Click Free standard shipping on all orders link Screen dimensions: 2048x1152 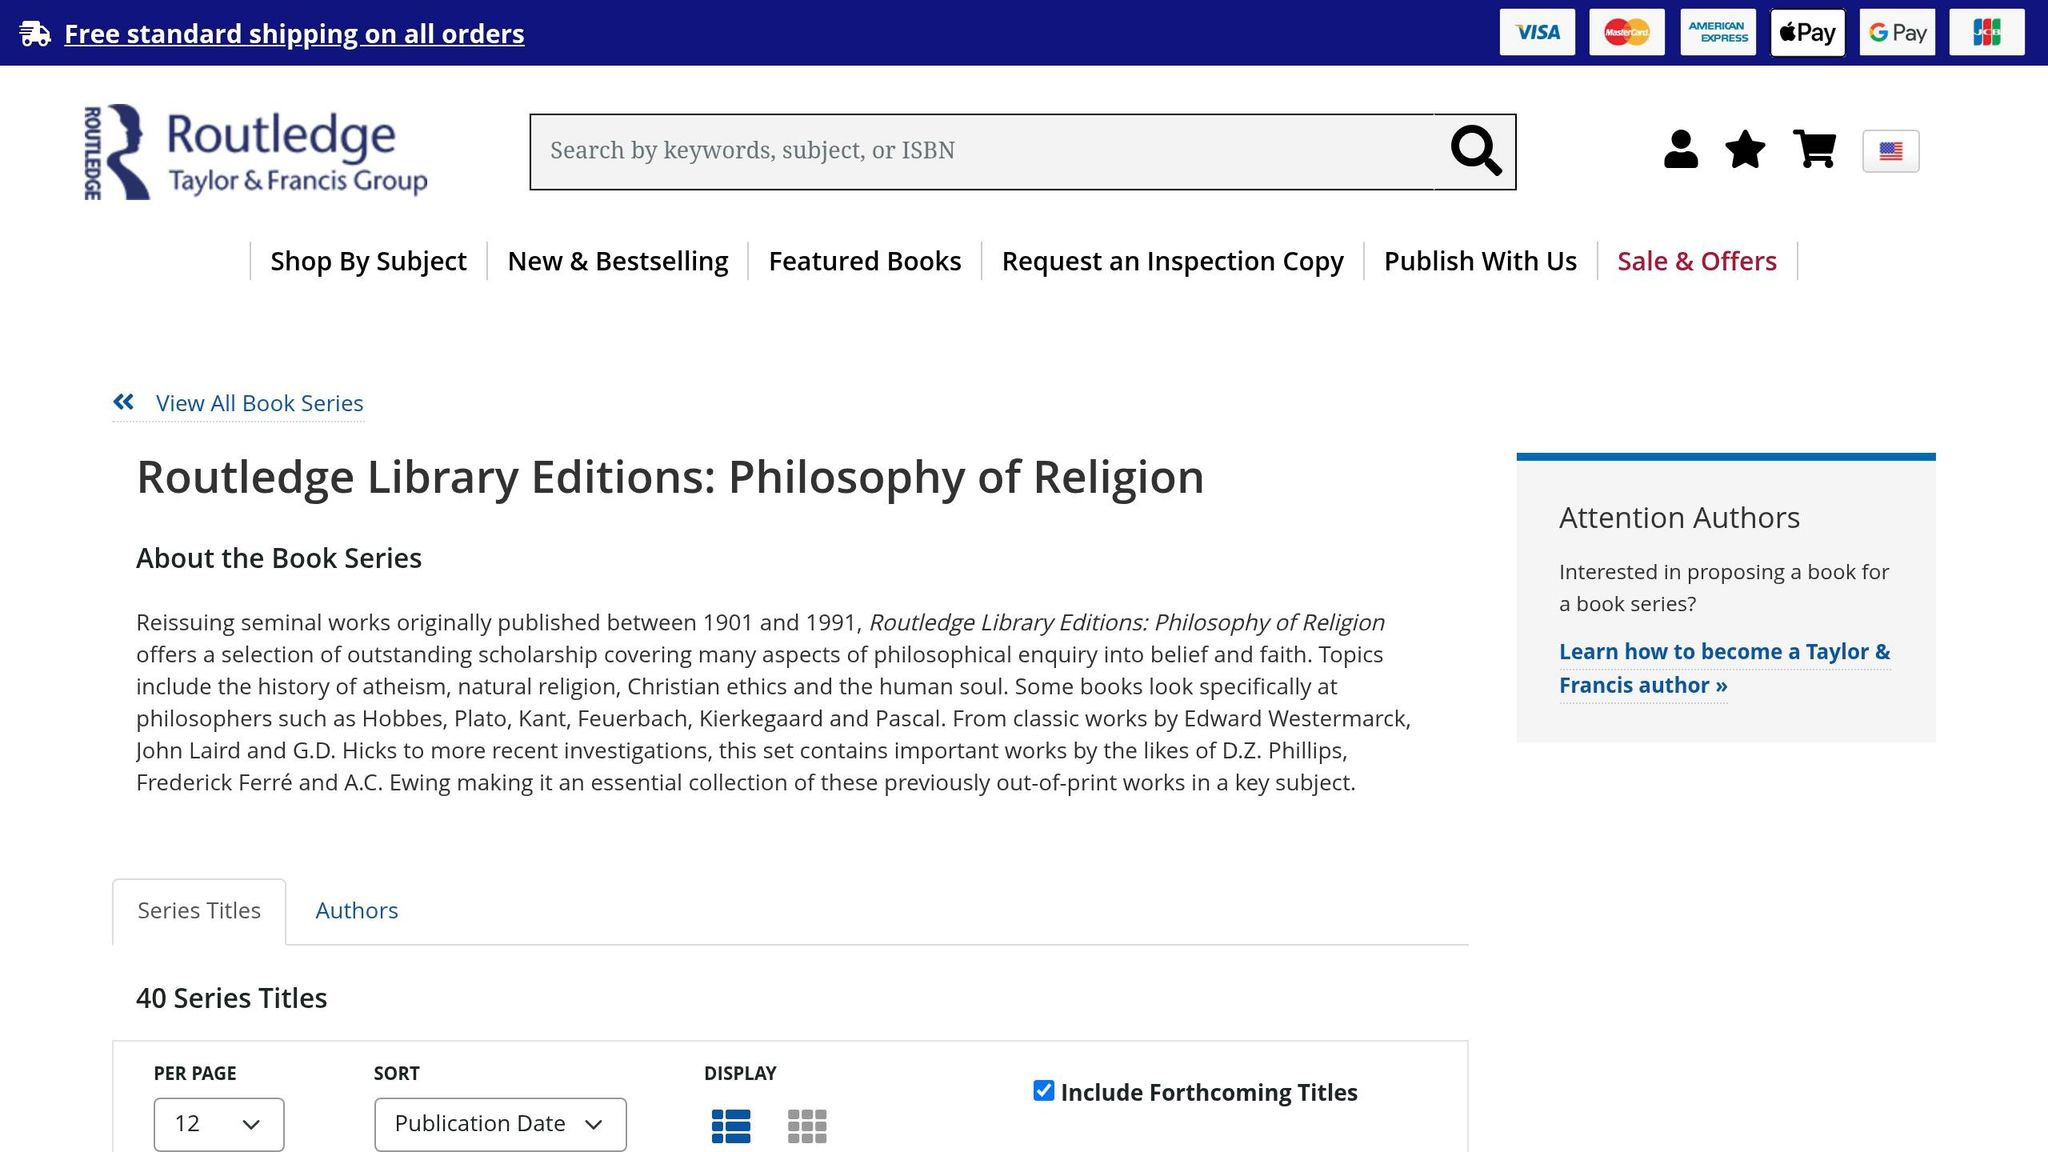[294, 34]
